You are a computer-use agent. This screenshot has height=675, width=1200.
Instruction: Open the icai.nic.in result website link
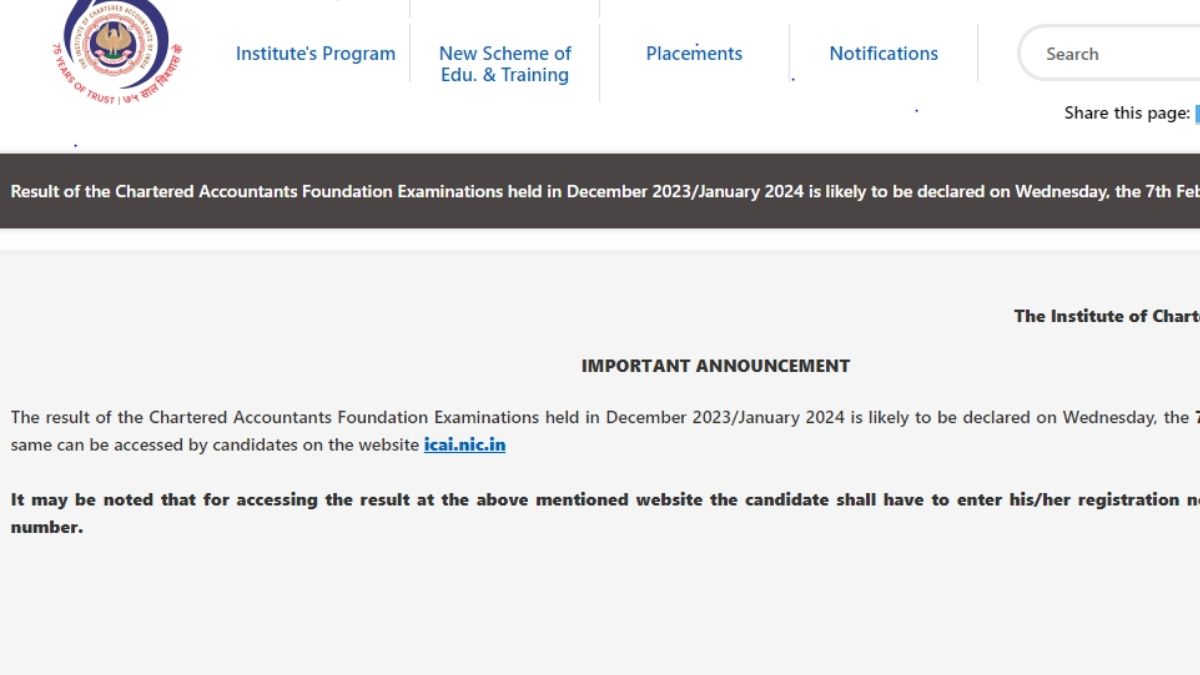click(x=464, y=445)
